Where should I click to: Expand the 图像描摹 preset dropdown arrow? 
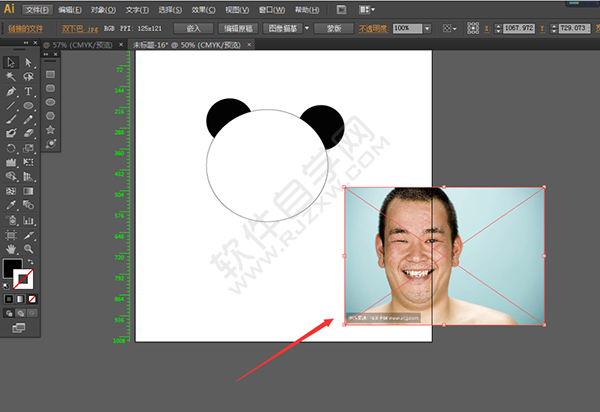306,29
